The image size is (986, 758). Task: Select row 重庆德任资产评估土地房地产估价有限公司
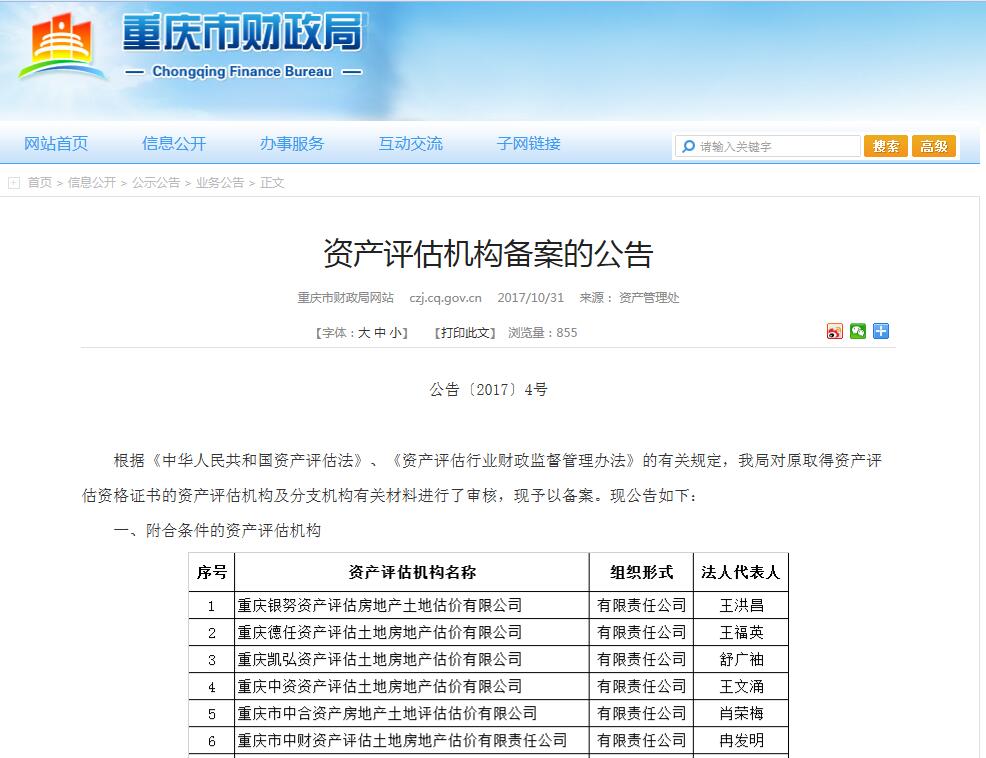tap(488, 633)
